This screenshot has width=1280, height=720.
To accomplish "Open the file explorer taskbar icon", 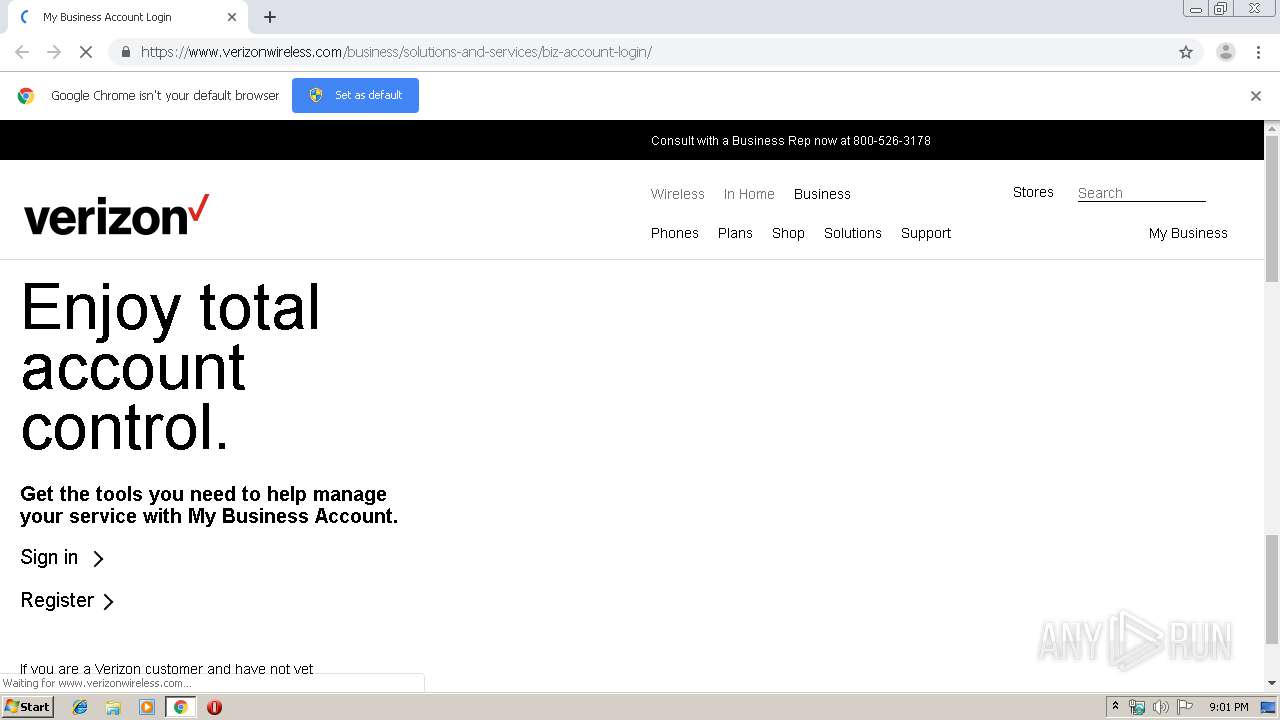I will [113, 707].
